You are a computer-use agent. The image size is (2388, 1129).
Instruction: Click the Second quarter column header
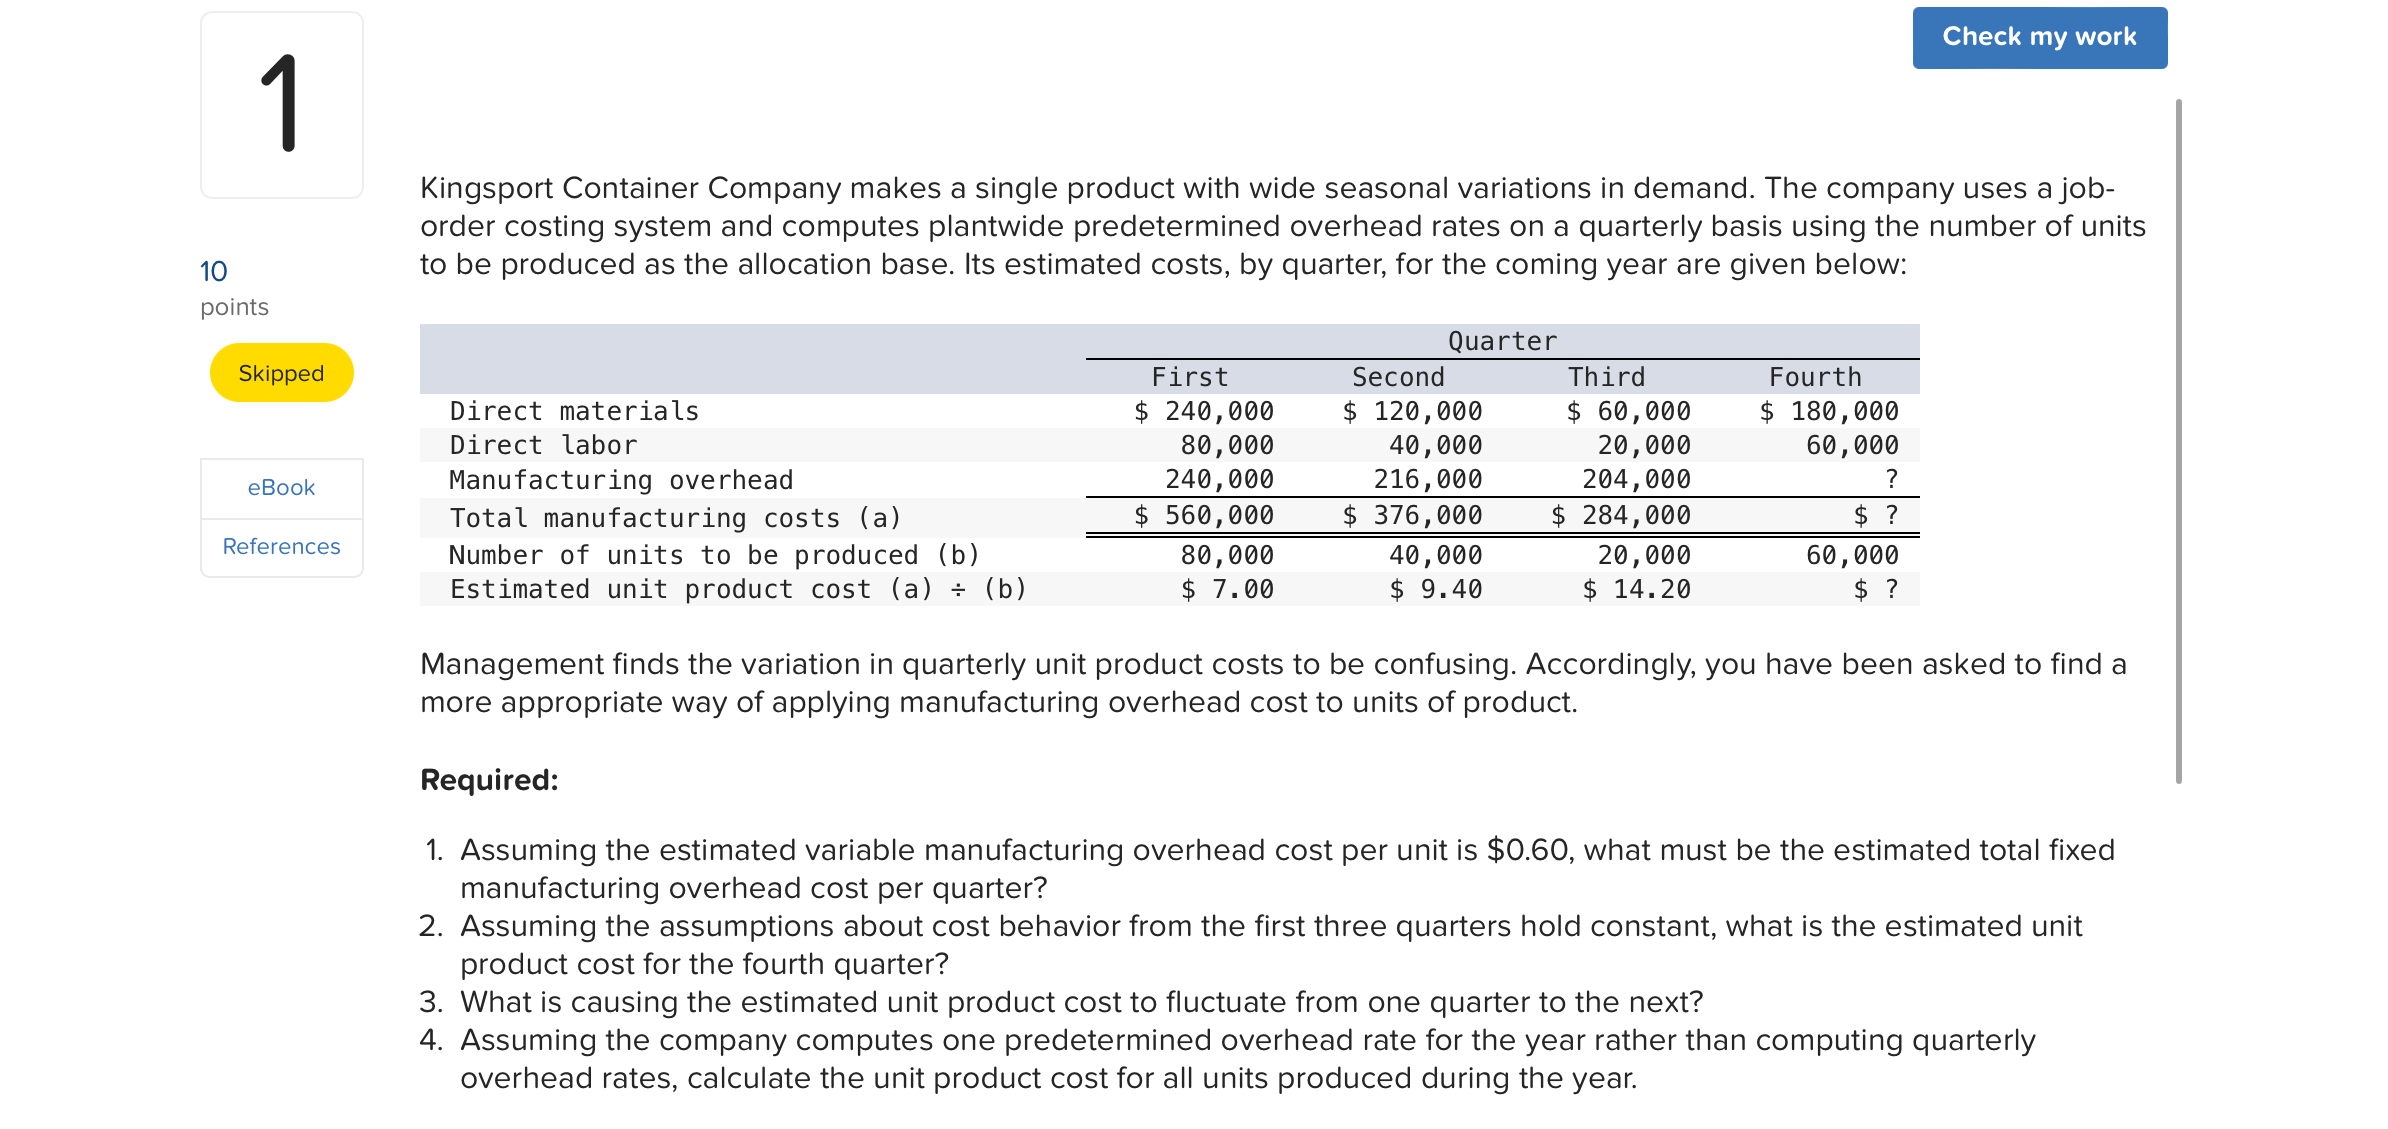pos(1397,376)
